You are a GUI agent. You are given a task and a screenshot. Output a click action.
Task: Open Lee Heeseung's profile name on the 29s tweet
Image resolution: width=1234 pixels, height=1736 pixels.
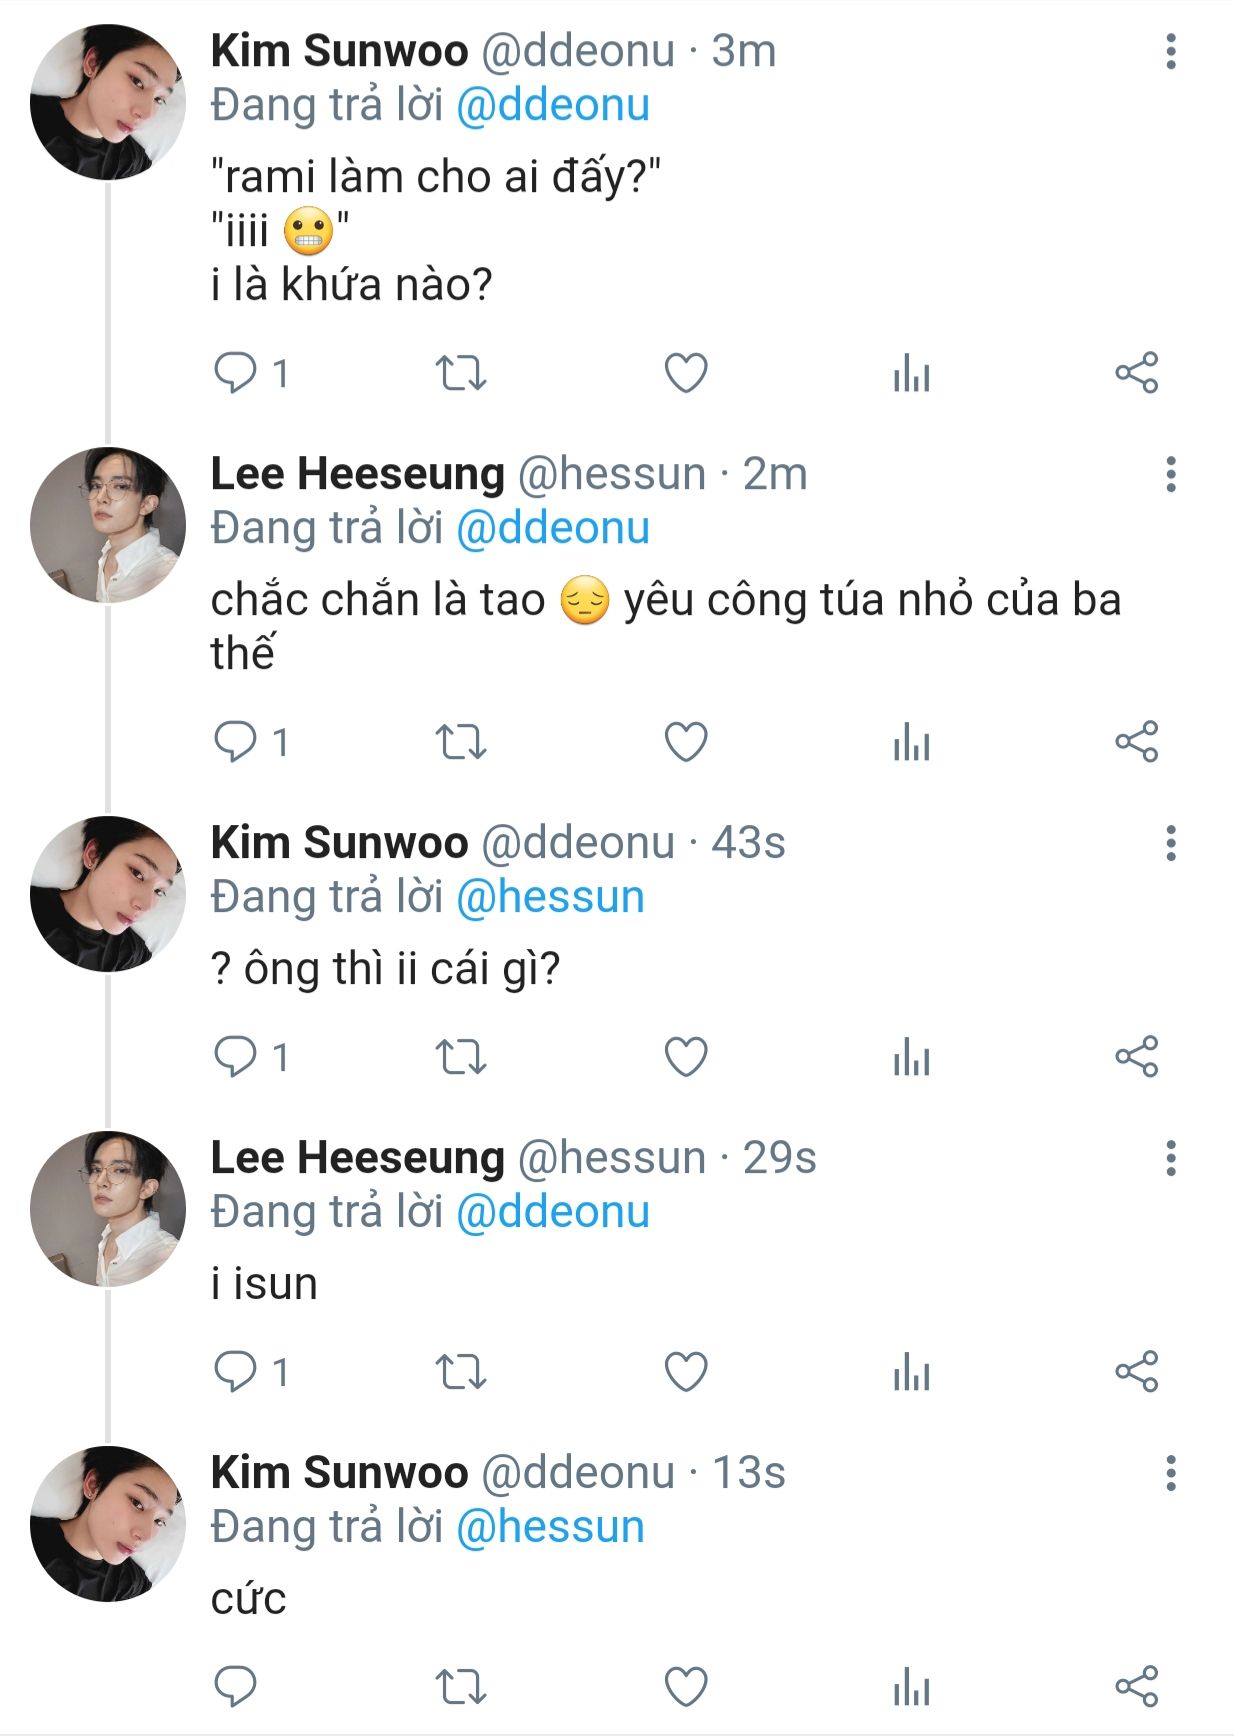click(357, 1159)
